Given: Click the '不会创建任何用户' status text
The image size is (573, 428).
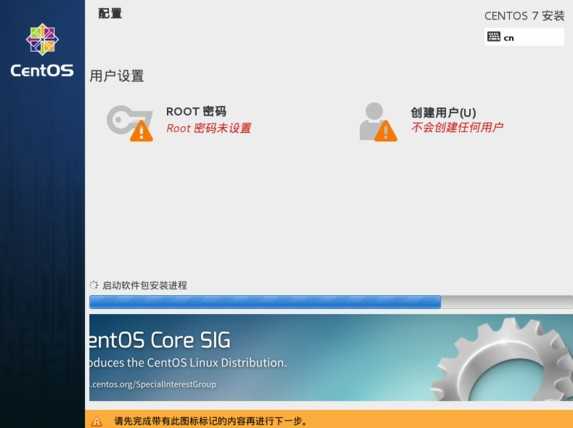Looking at the screenshot, I should tap(457, 127).
